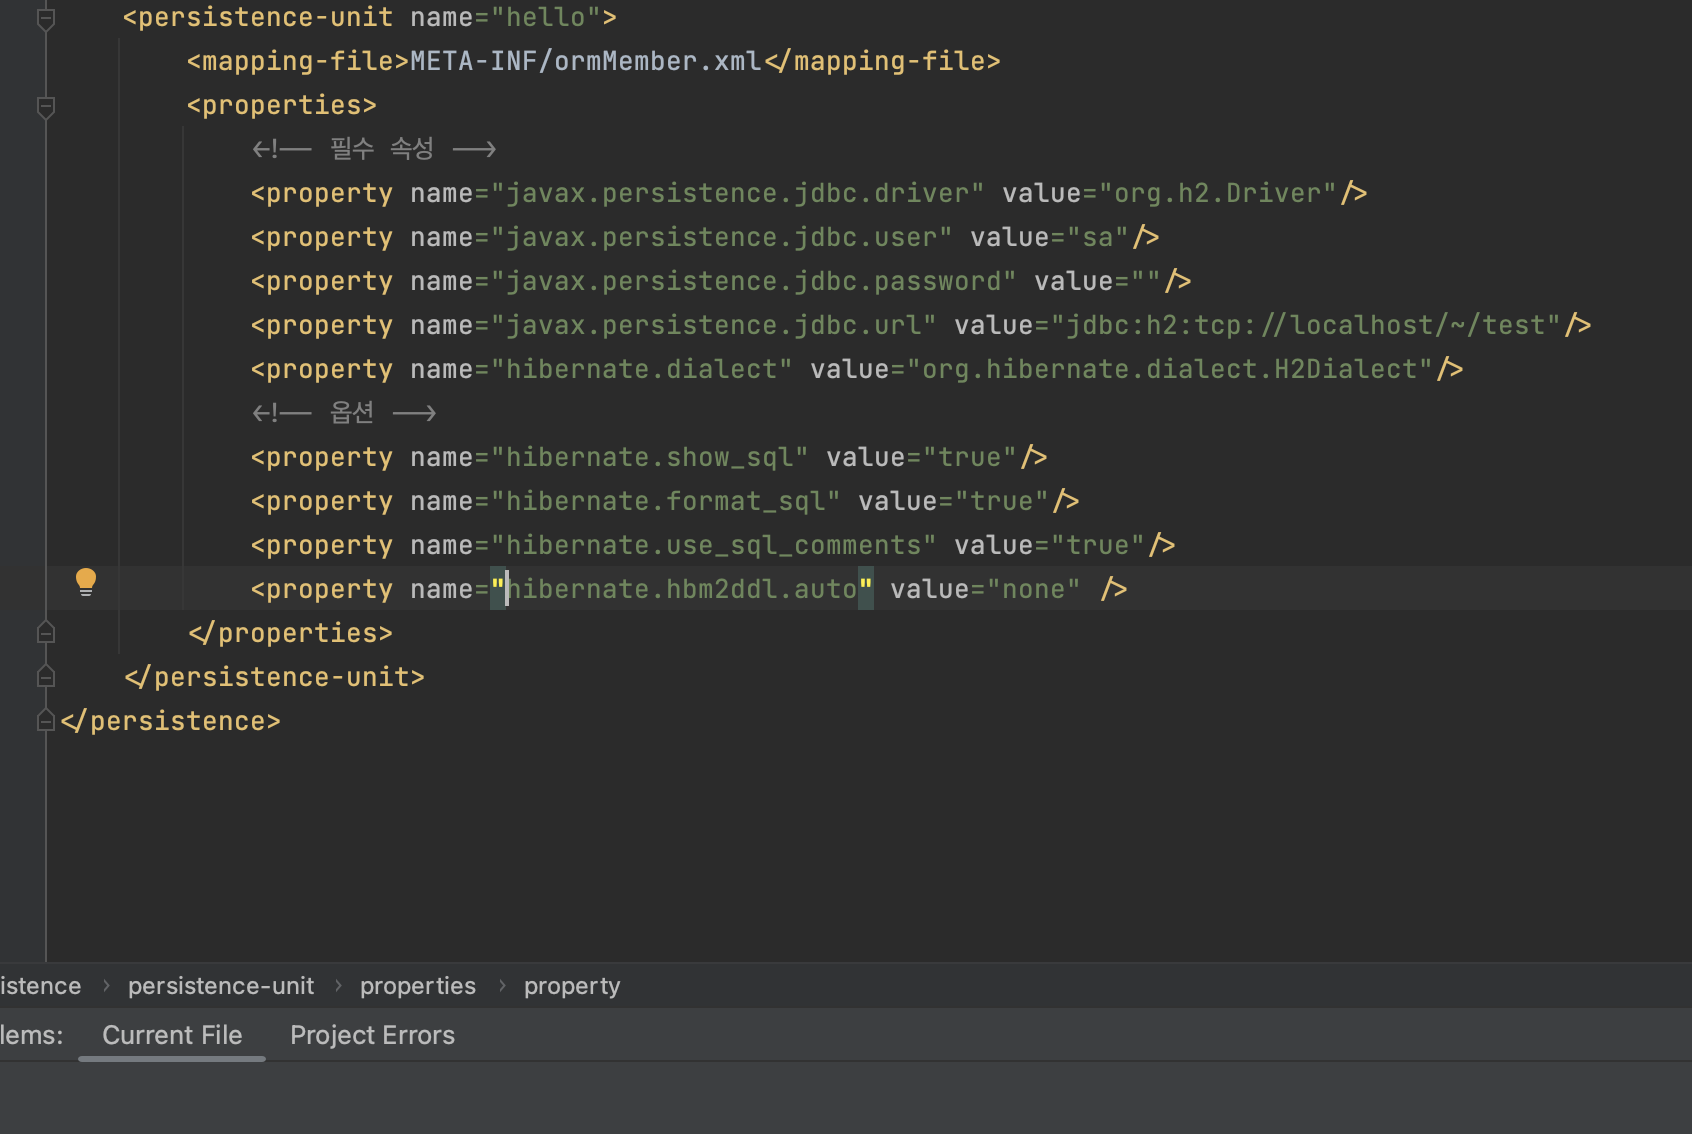Click the 필수 속성 comment line
1692x1134 pixels.
[374, 149]
